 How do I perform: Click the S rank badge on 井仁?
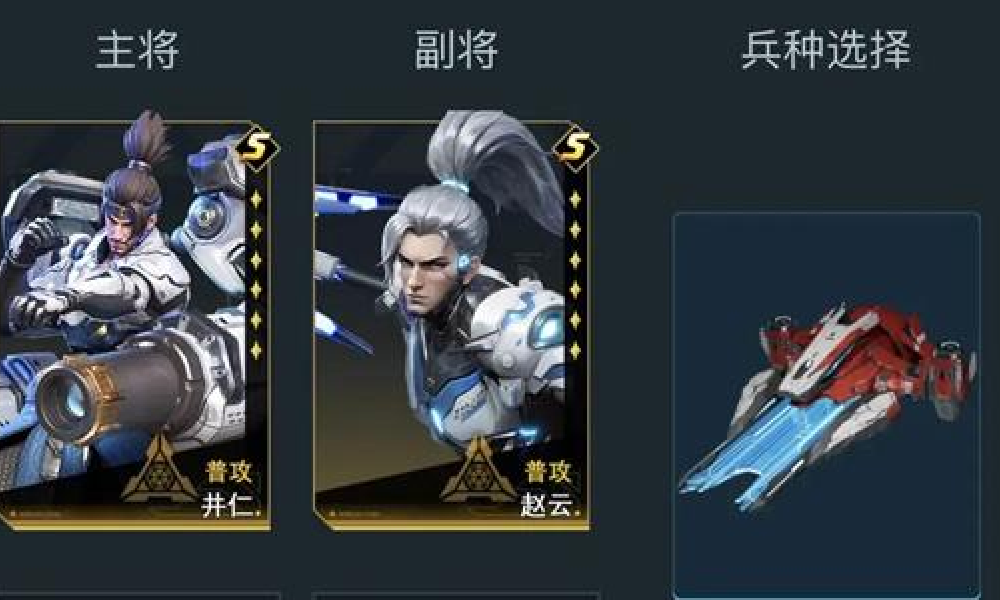256,149
